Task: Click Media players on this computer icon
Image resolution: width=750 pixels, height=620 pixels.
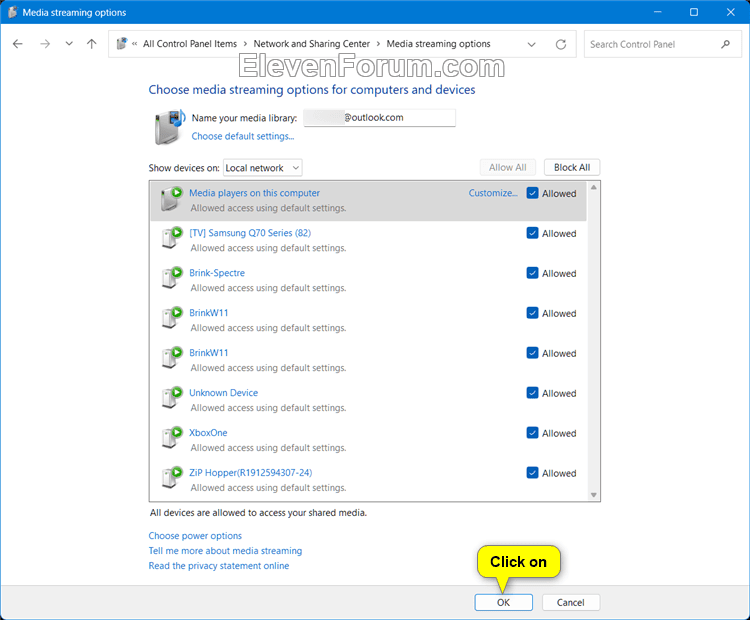Action: click(172, 199)
